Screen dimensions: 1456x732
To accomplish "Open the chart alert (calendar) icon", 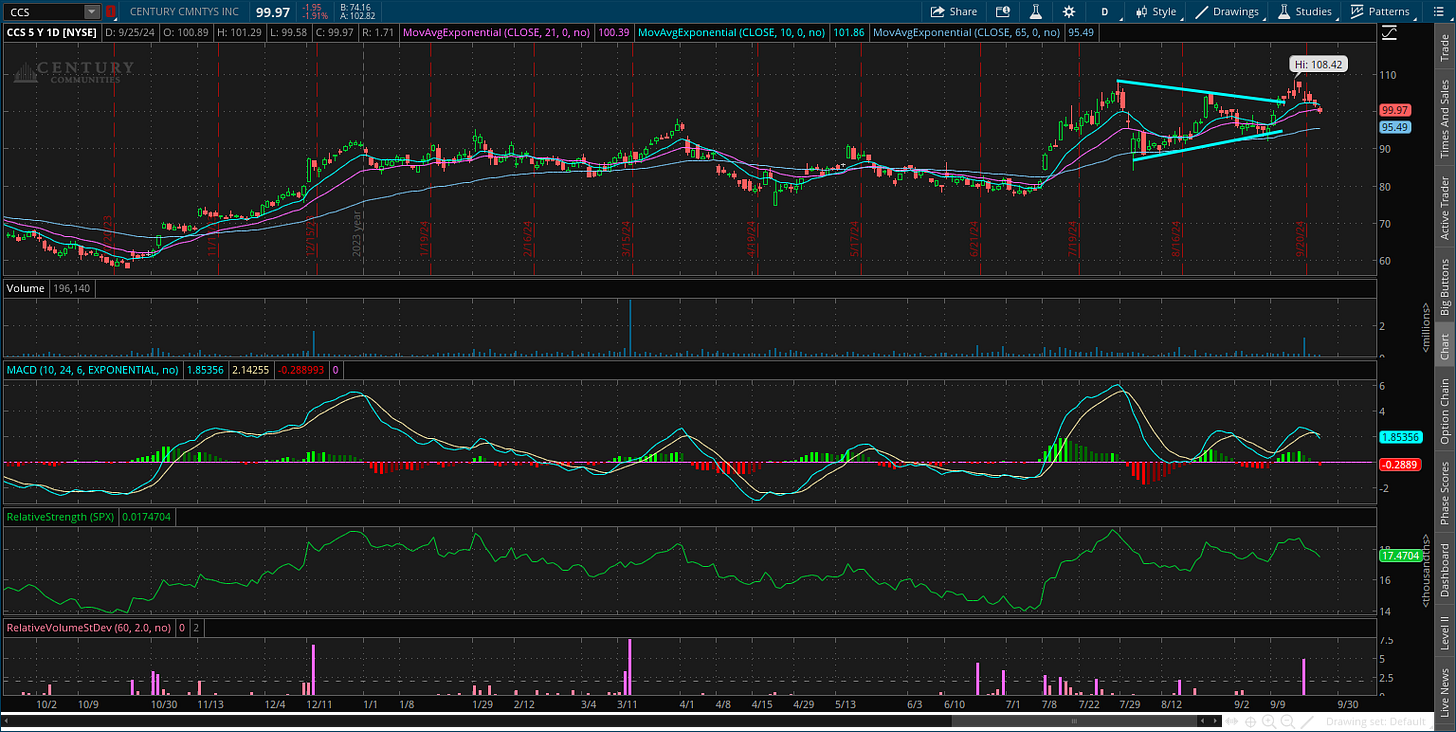I will 1003,12.
